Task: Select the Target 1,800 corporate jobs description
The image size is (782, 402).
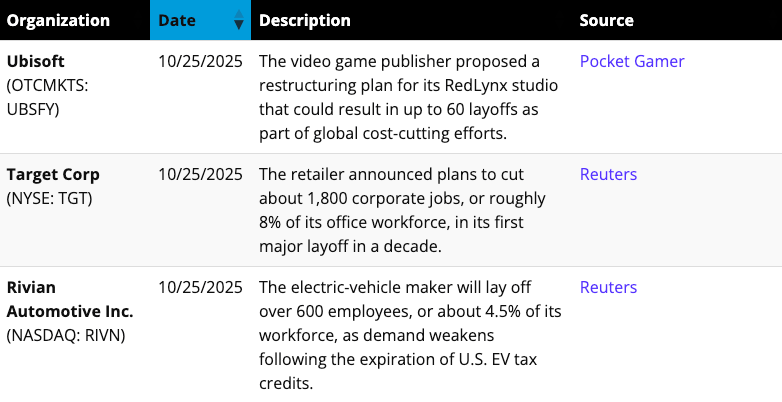Action: [x=408, y=210]
